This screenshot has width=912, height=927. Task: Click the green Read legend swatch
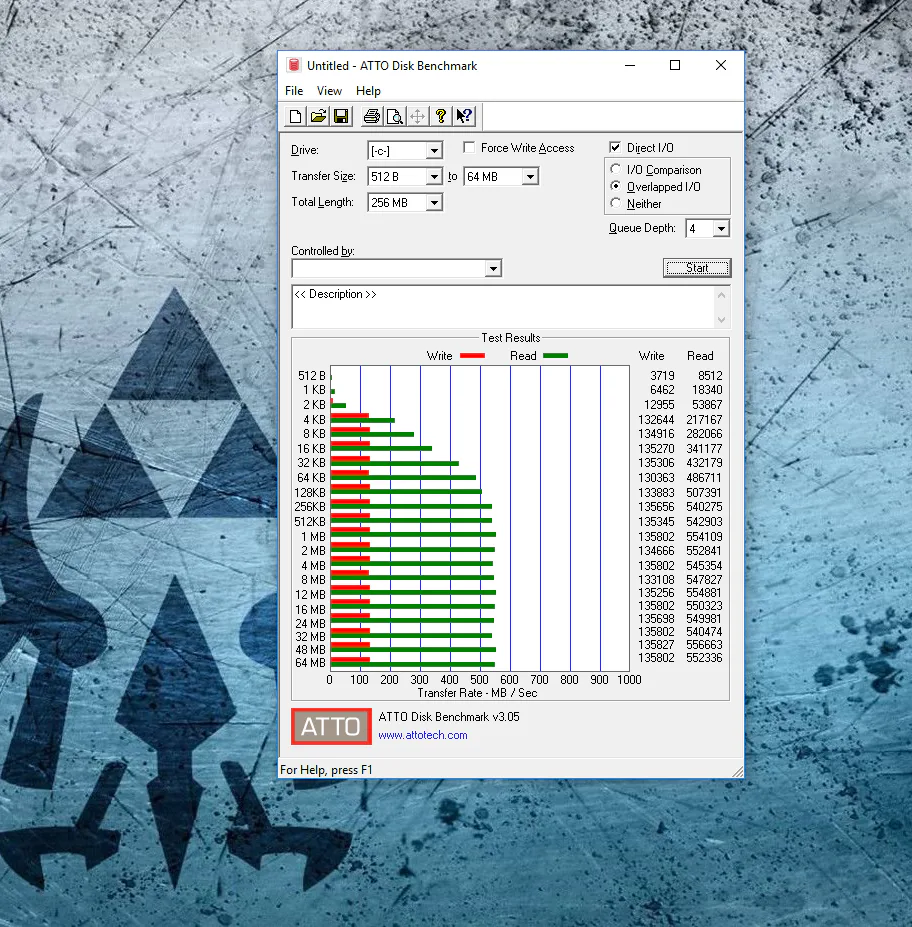[556, 356]
